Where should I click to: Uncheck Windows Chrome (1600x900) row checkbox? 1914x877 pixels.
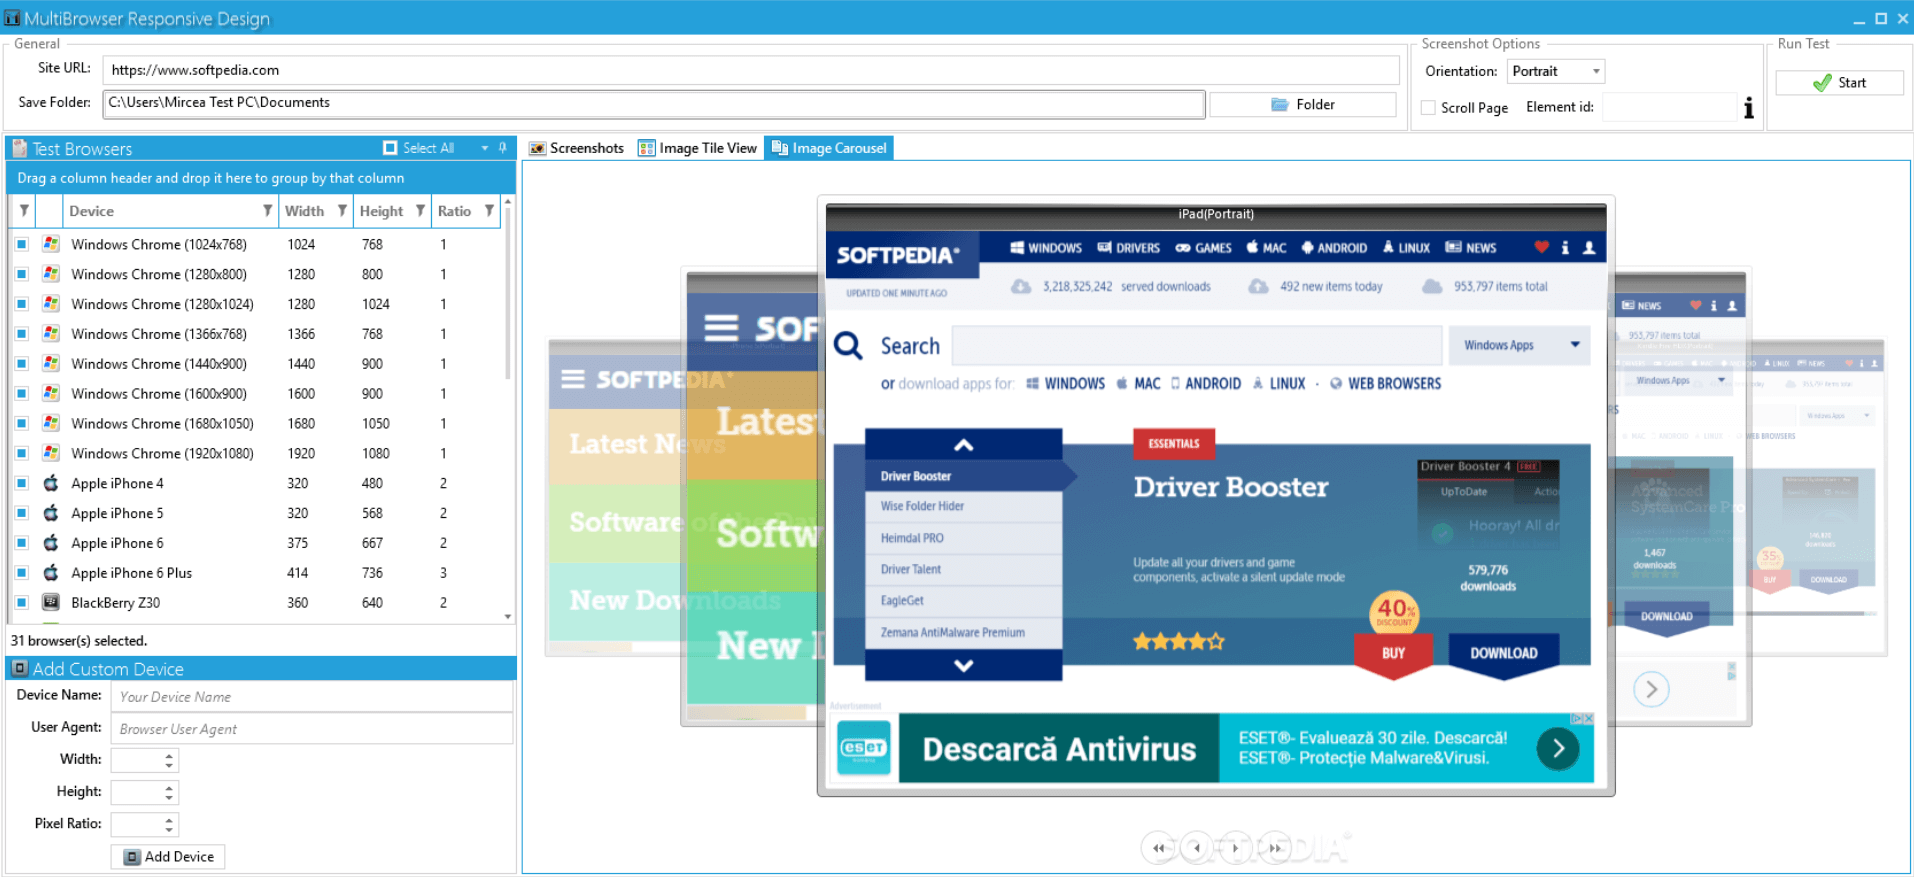[22, 394]
